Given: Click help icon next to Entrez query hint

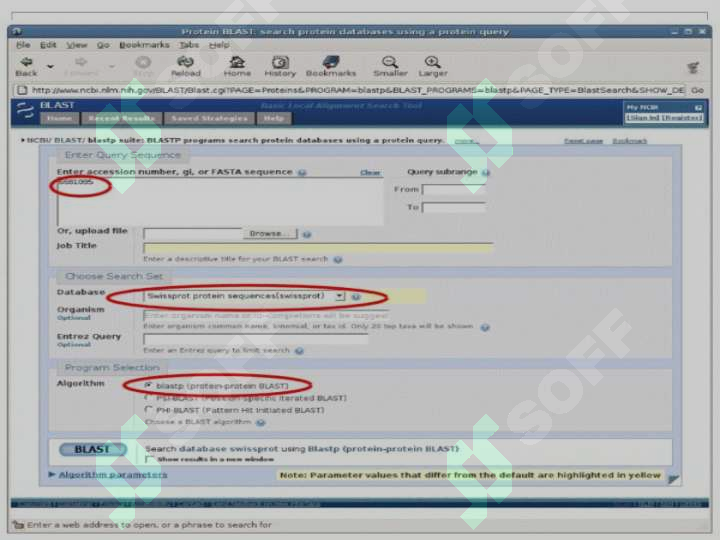Looking at the screenshot, I should (299, 351).
